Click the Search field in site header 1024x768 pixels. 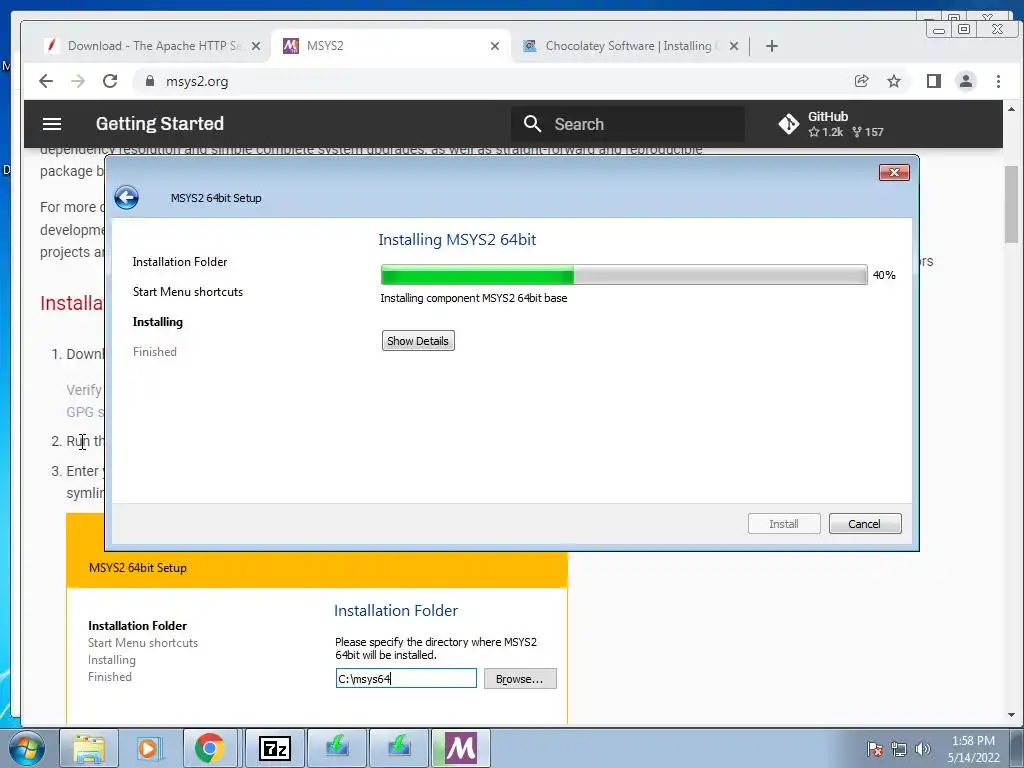click(x=628, y=124)
